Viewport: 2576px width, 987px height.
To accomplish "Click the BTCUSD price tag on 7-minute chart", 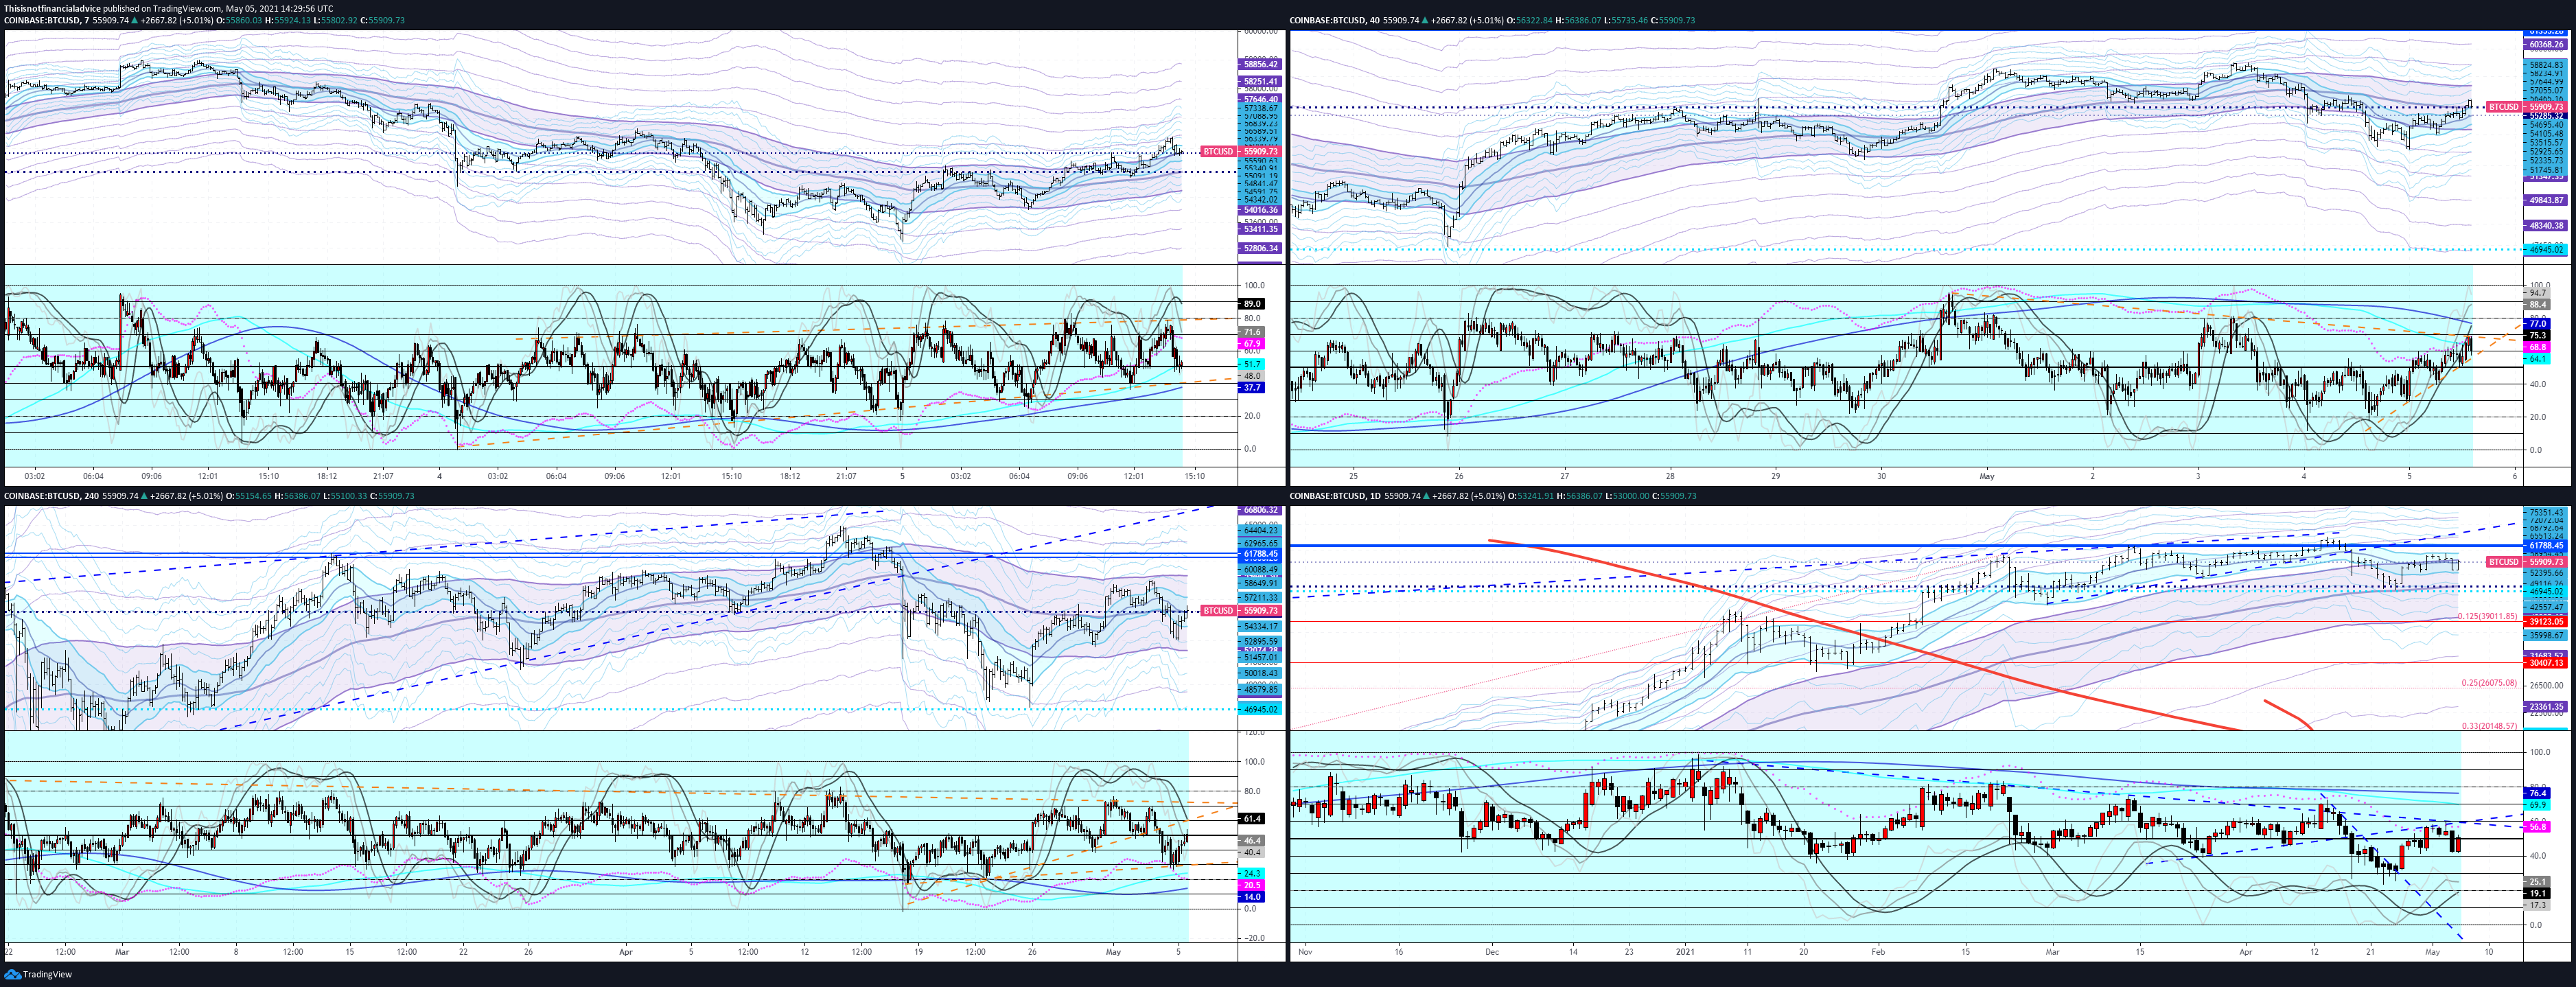I will click(1218, 152).
